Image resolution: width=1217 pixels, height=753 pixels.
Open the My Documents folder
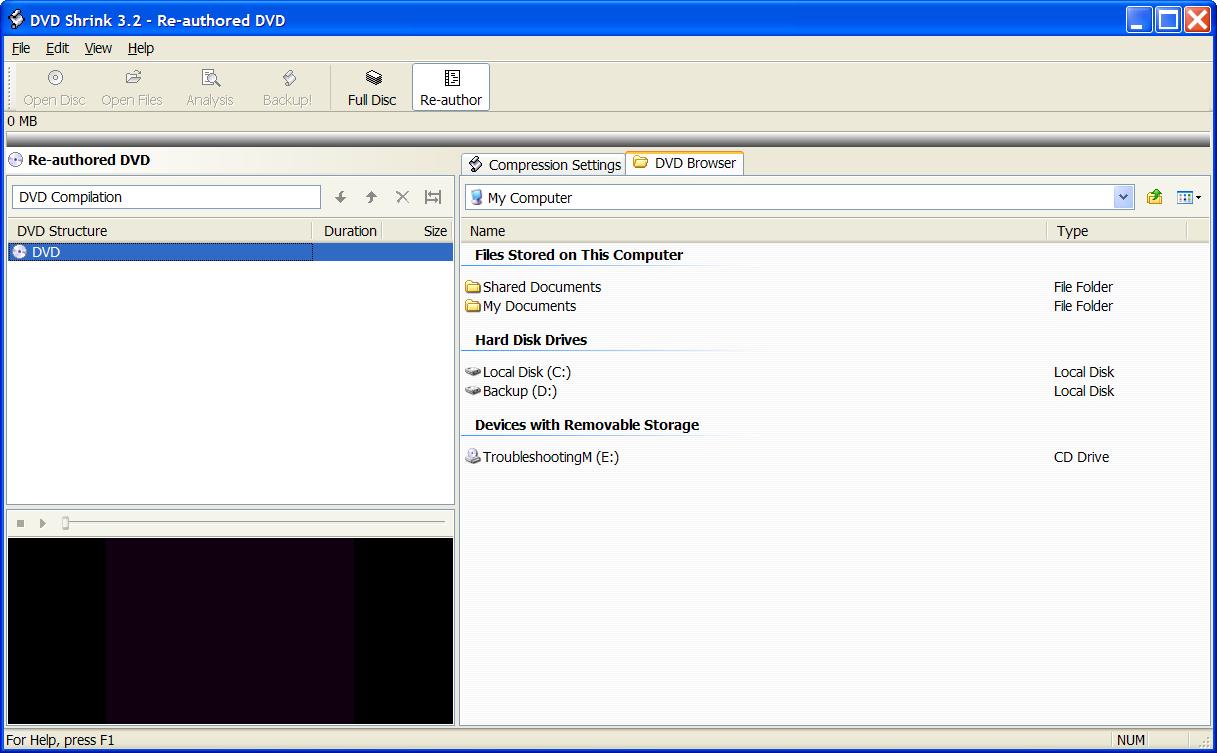(x=528, y=306)
